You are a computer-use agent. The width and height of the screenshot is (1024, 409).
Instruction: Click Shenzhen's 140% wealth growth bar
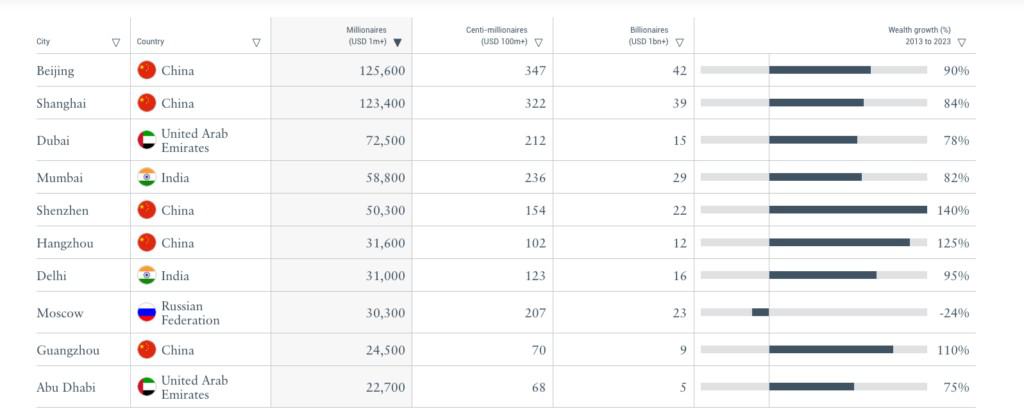click(x=848, y=210)
